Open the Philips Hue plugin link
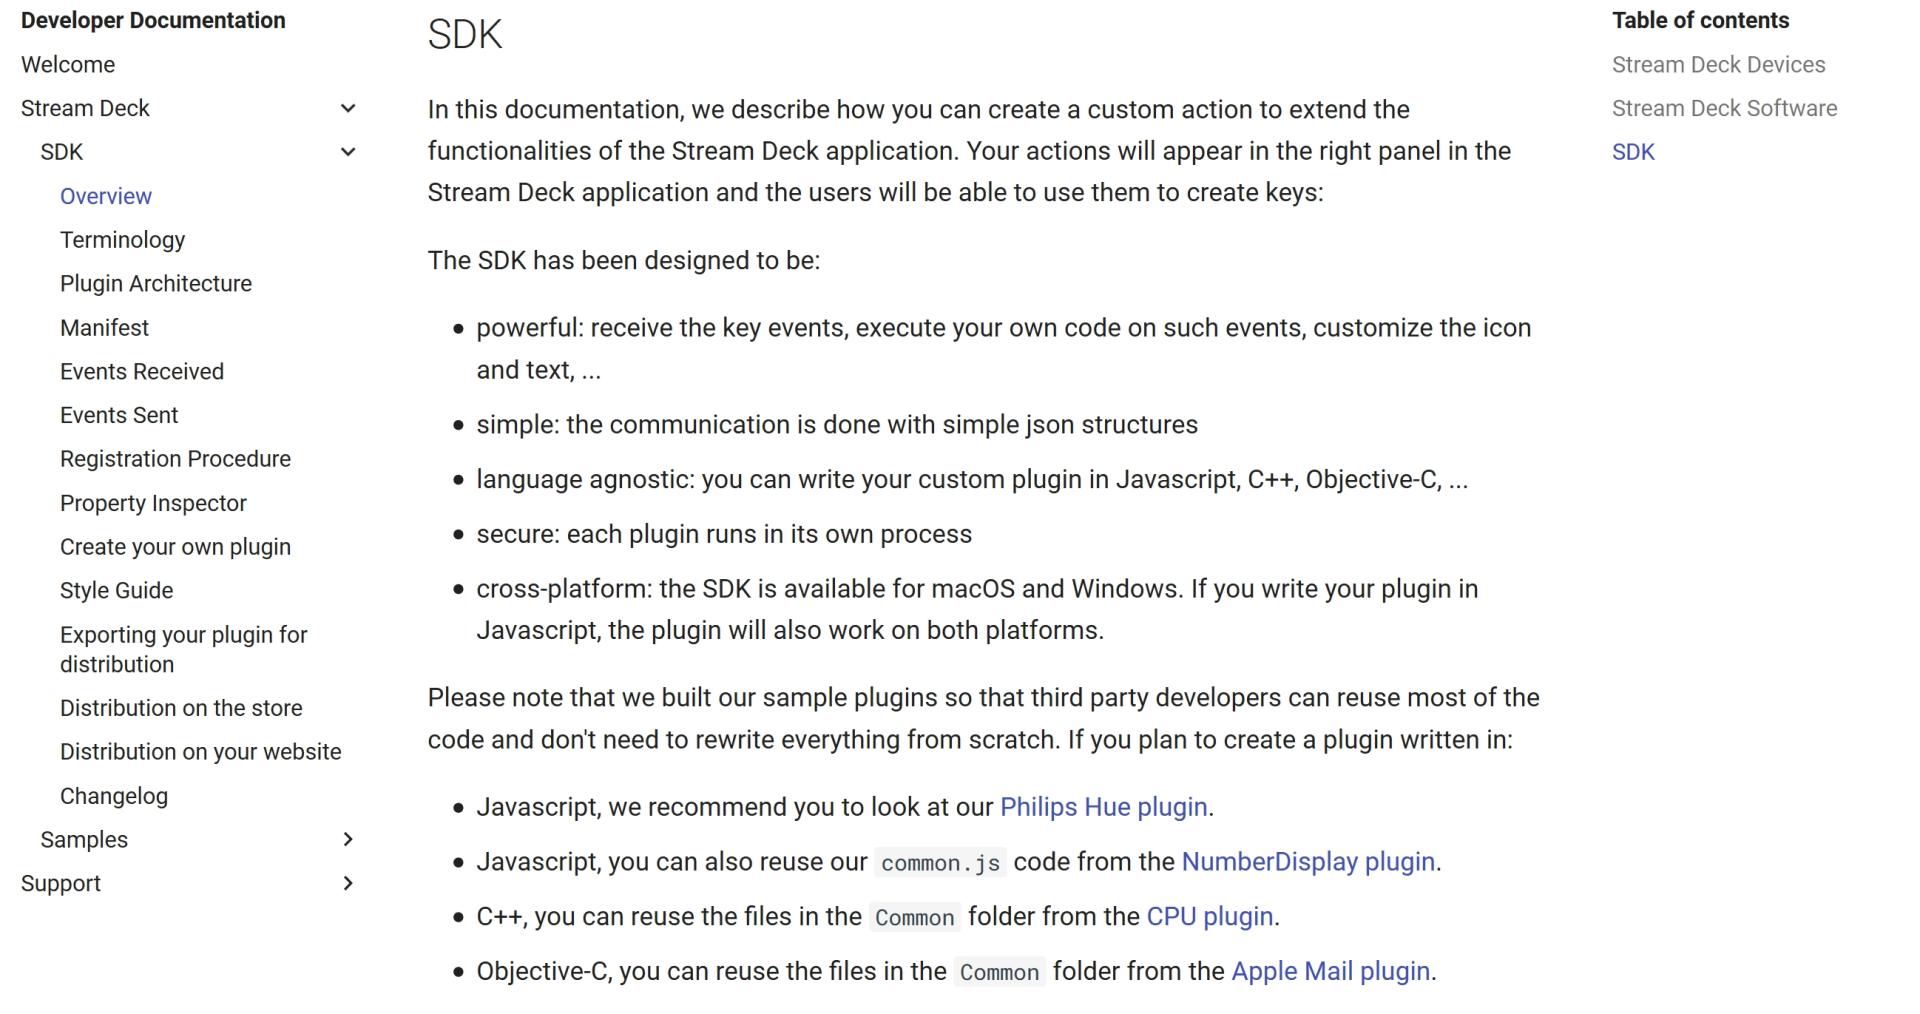1920x1014 pixels. tap(1103, 808)
